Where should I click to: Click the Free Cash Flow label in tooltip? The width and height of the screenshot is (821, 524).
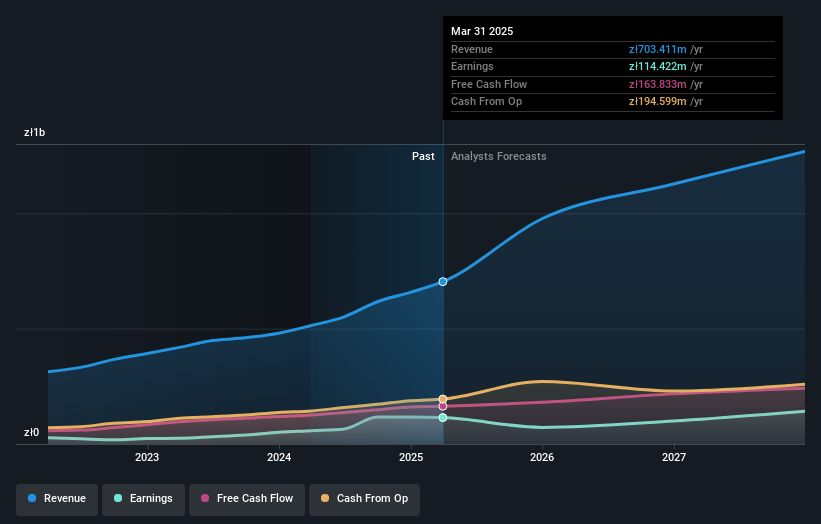[489, 84]
